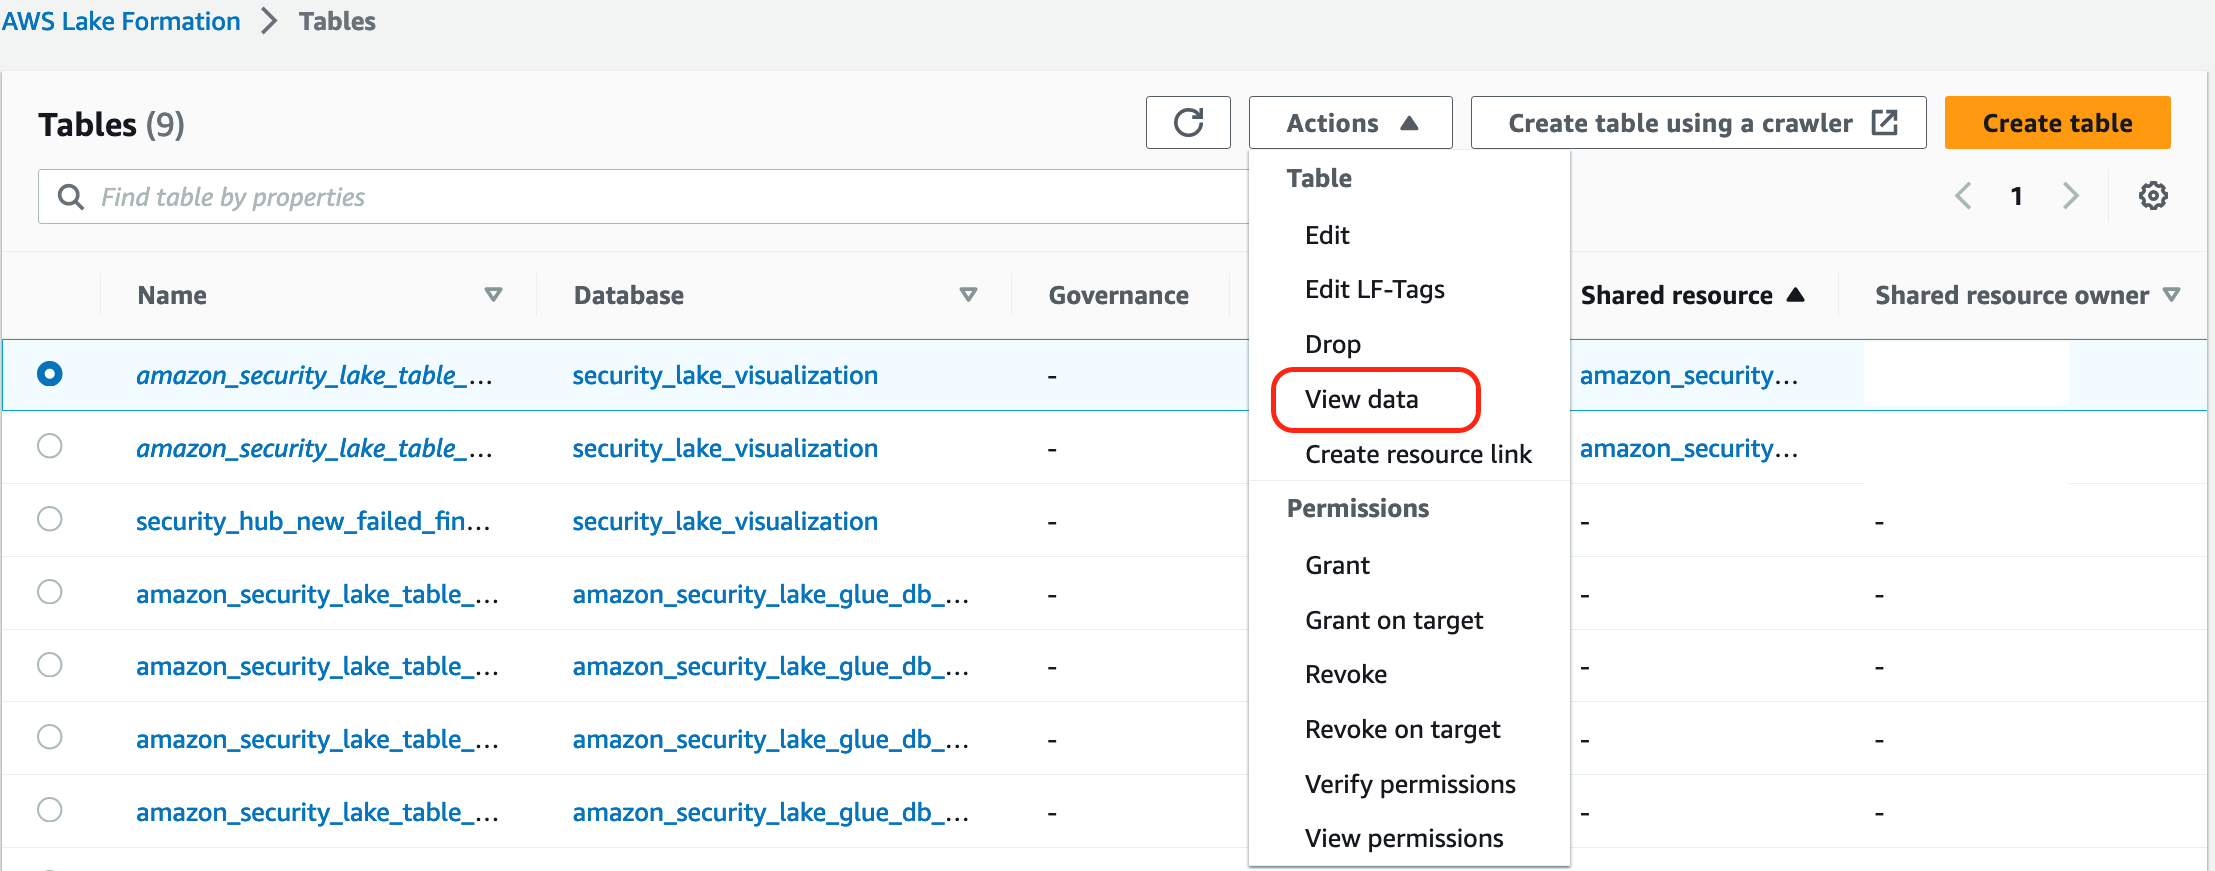Click the refresh tables icon button
2215x871 pixels.
click(1188, 123)
